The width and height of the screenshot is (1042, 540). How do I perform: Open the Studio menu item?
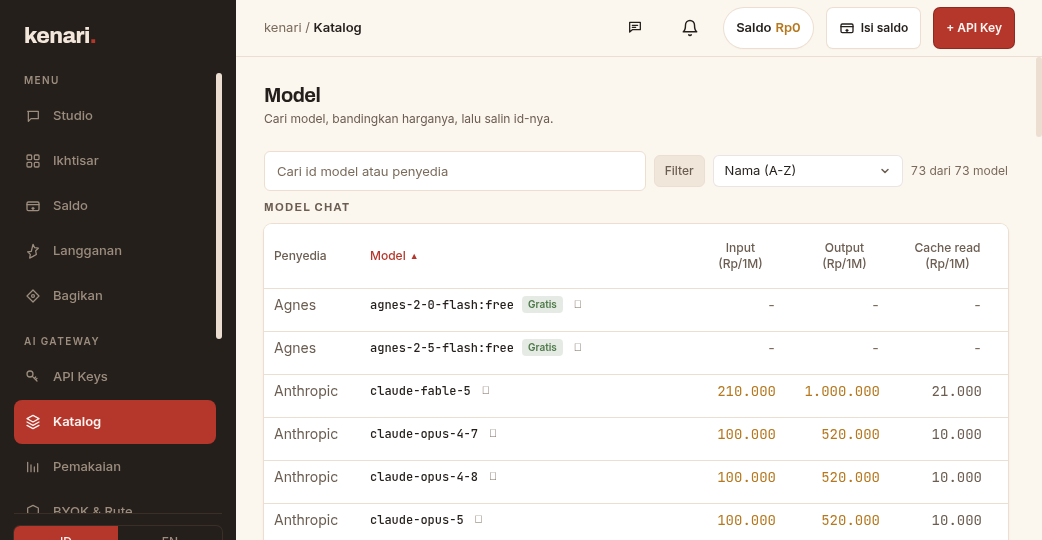coord(115,116)
